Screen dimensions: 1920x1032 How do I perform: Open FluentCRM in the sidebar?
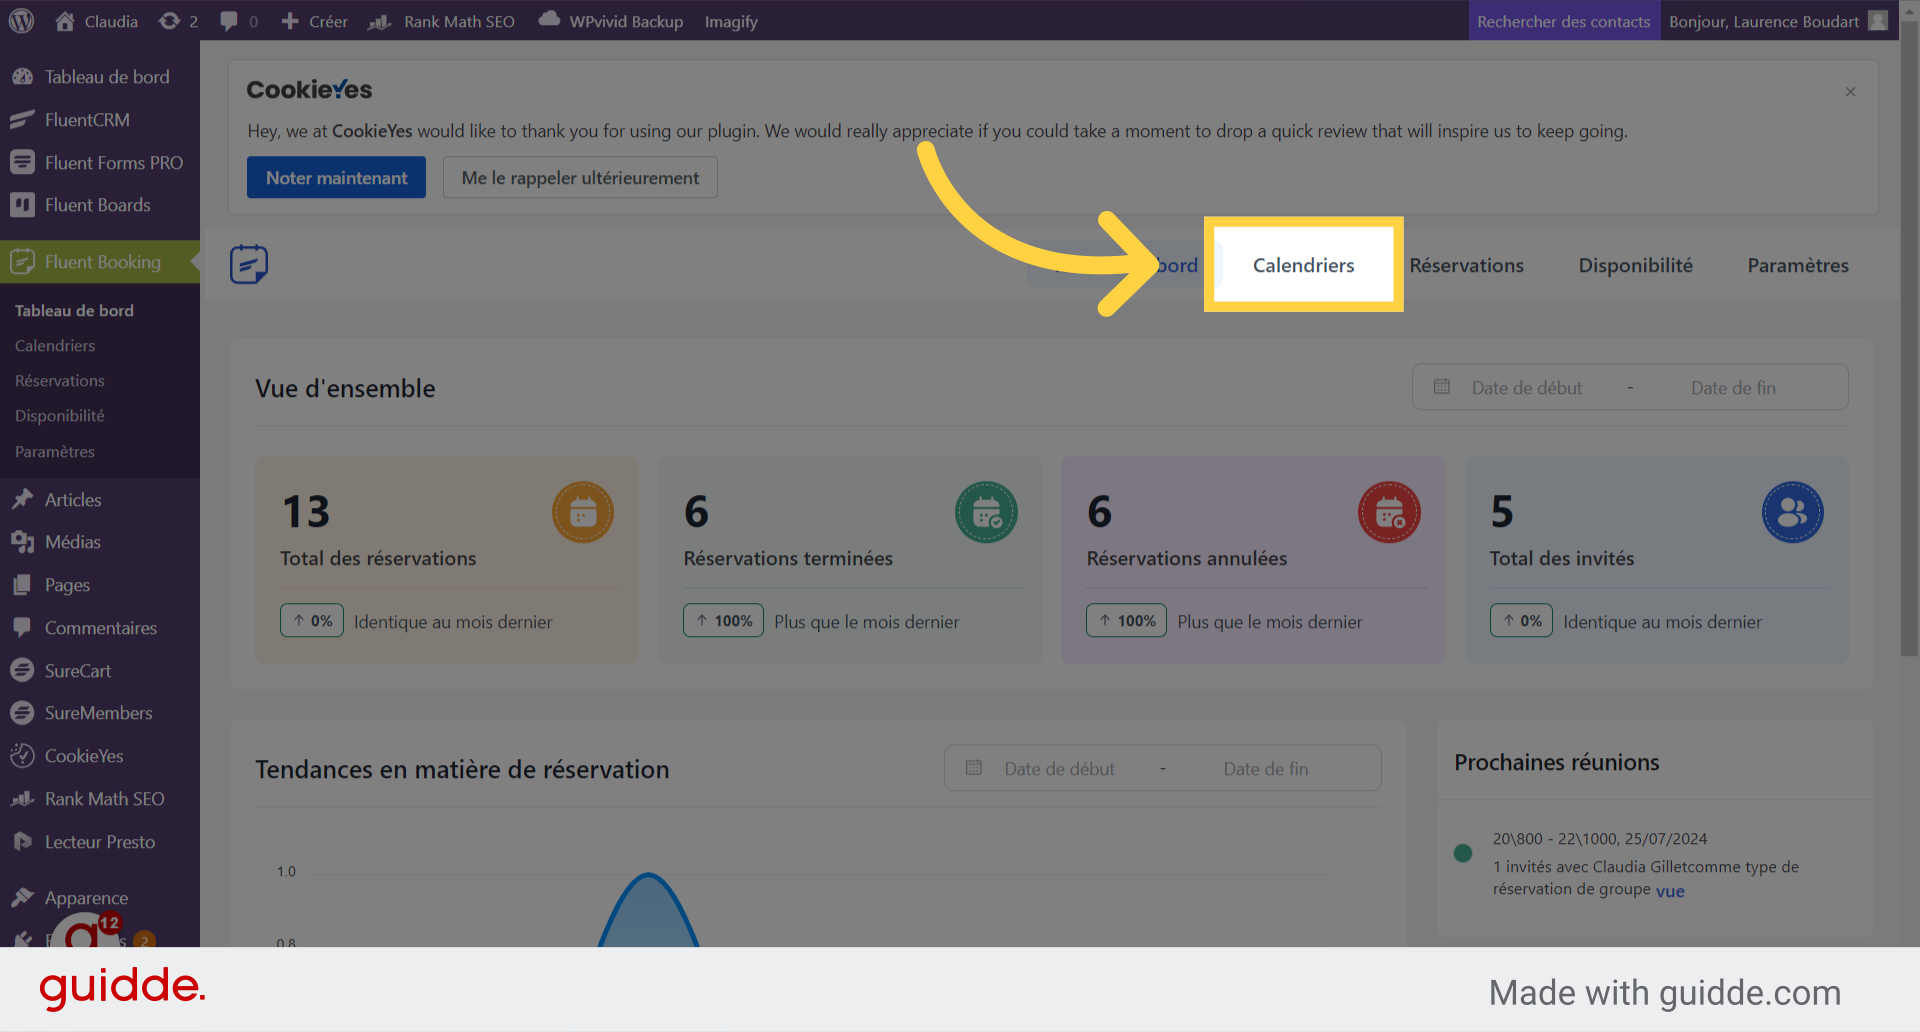(100, 120)
